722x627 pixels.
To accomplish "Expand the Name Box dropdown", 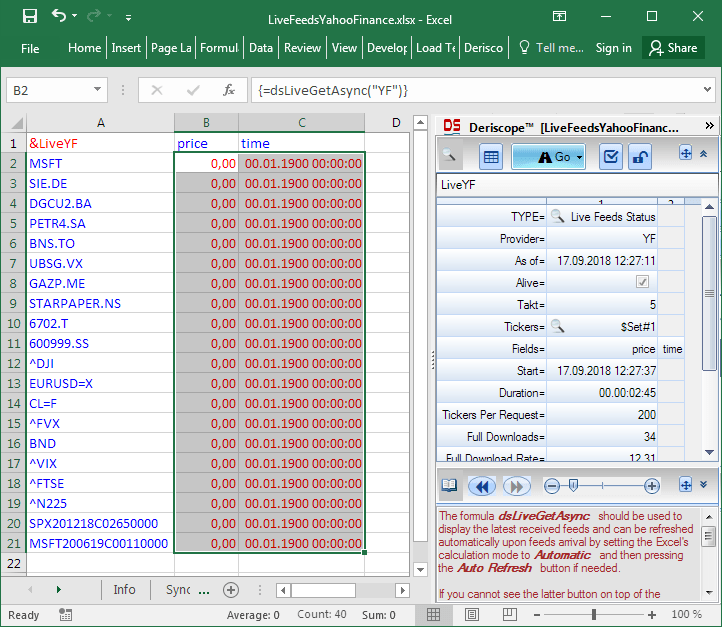I will [x=97, y=89].
